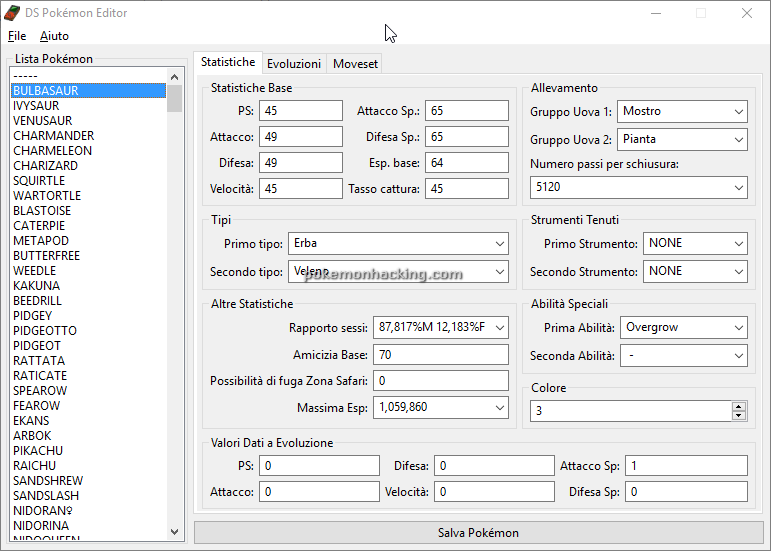The height and width of the screenshot is (551, 771).
Task: Open the Primo tipo dropdown
Action: coord(398,244)
